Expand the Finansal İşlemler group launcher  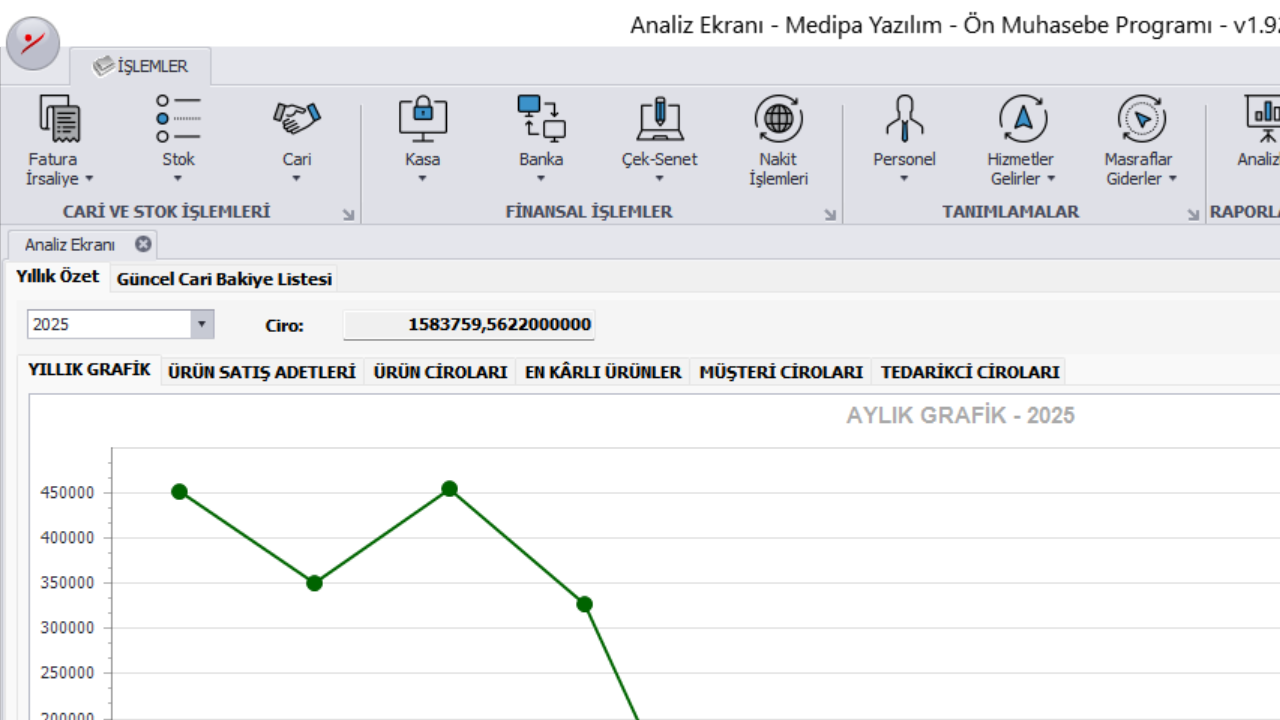830,214
